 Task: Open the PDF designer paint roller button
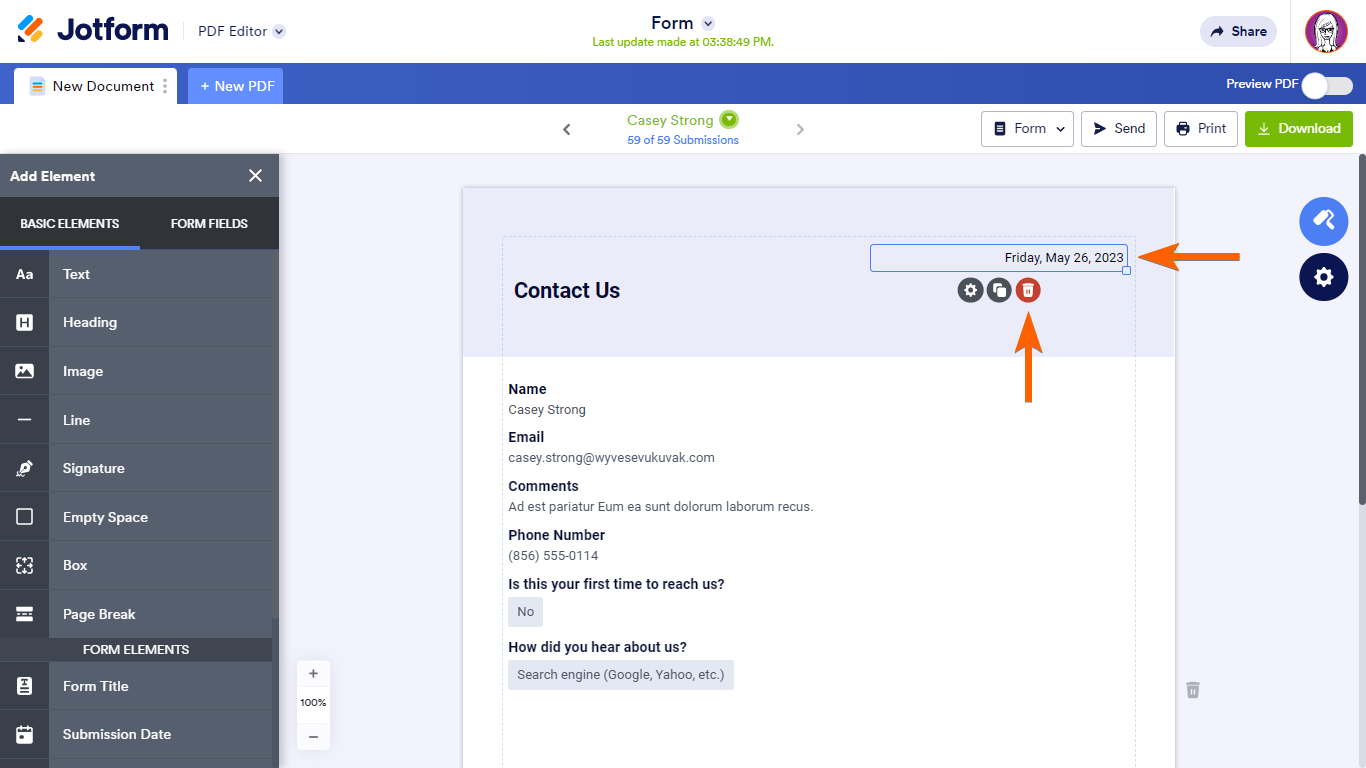[x=1323, y=221]
